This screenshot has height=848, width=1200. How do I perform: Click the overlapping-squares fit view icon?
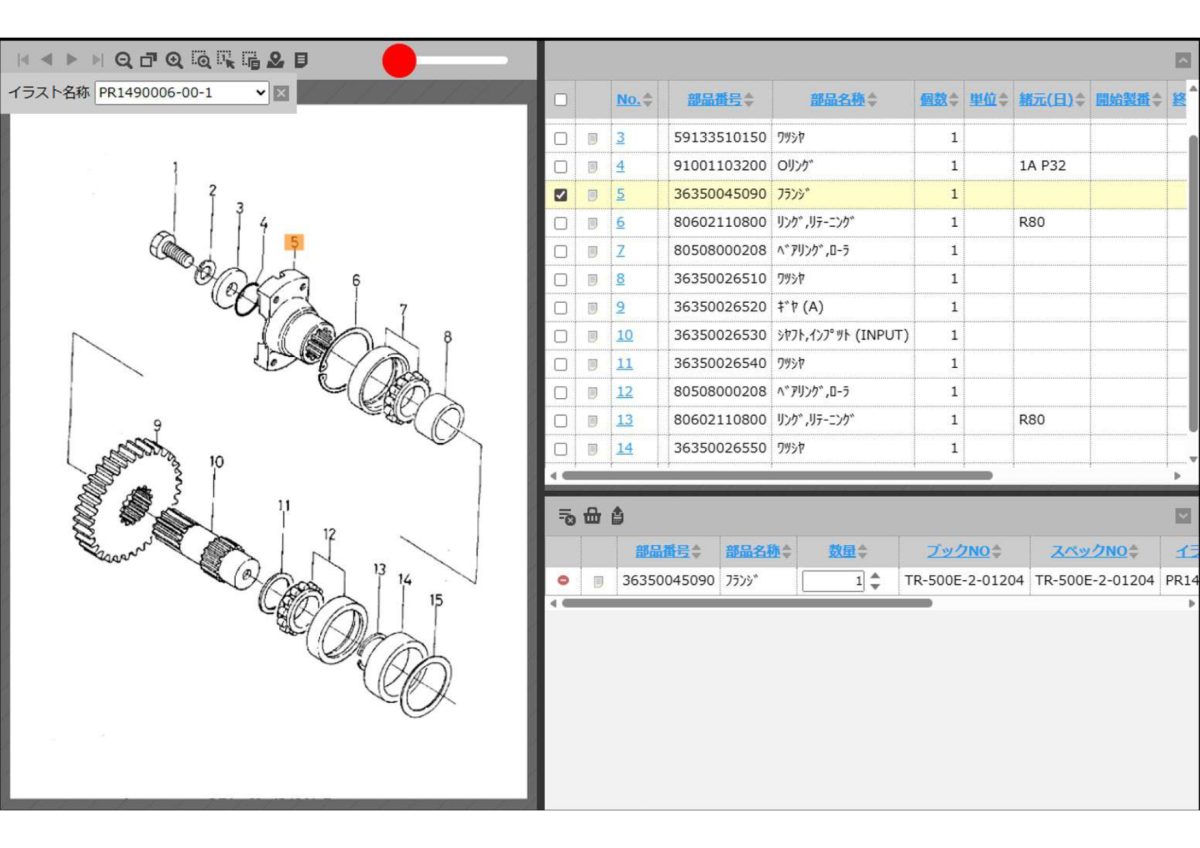[x=149, y=60]
